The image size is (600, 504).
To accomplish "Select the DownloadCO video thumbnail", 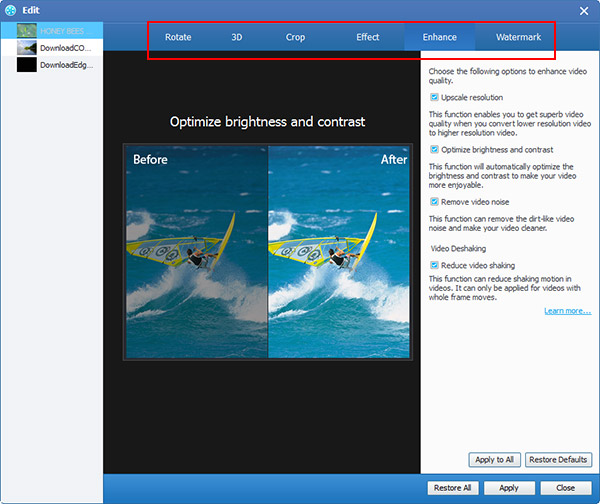I will [27, 47].
